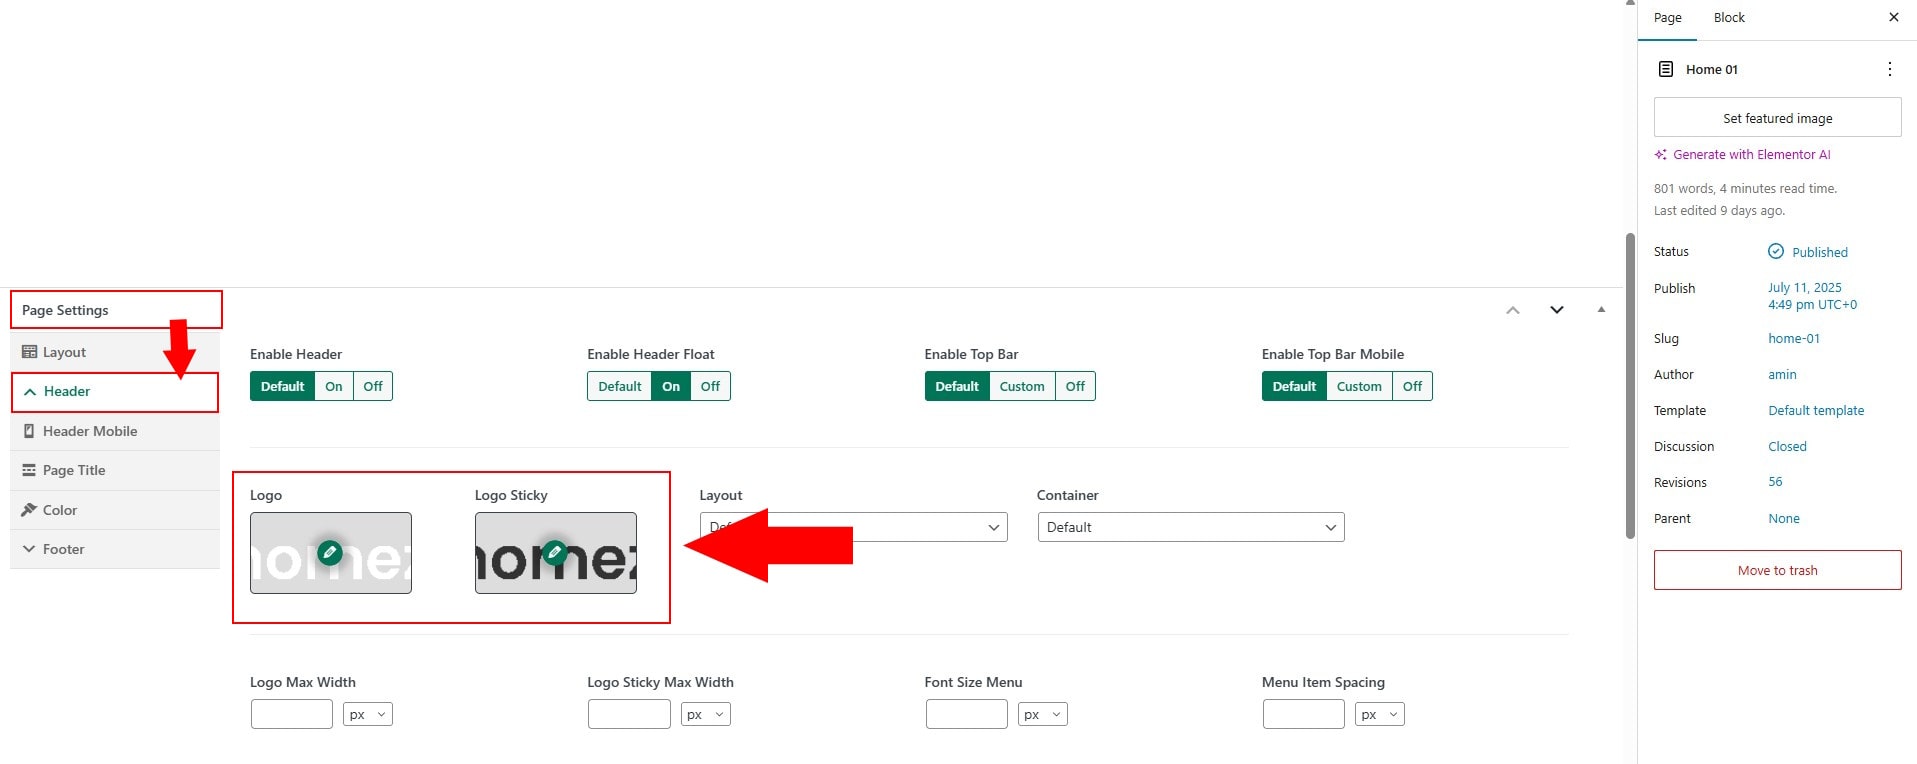Screen dimensions: 1917x764
Task: Open the Logo Max Width unit dropdown
Action: (x=367, y=714)
